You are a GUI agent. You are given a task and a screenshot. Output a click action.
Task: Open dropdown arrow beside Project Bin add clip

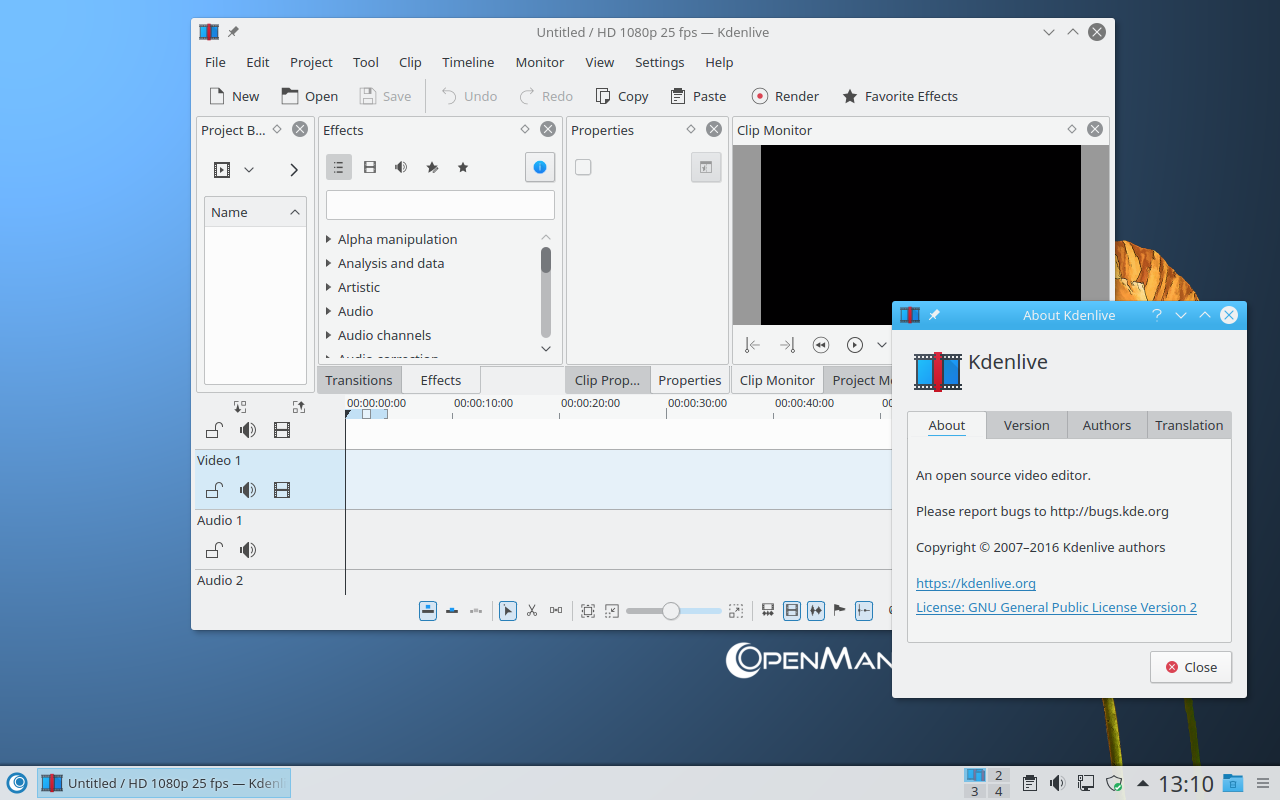pos(249,170)
